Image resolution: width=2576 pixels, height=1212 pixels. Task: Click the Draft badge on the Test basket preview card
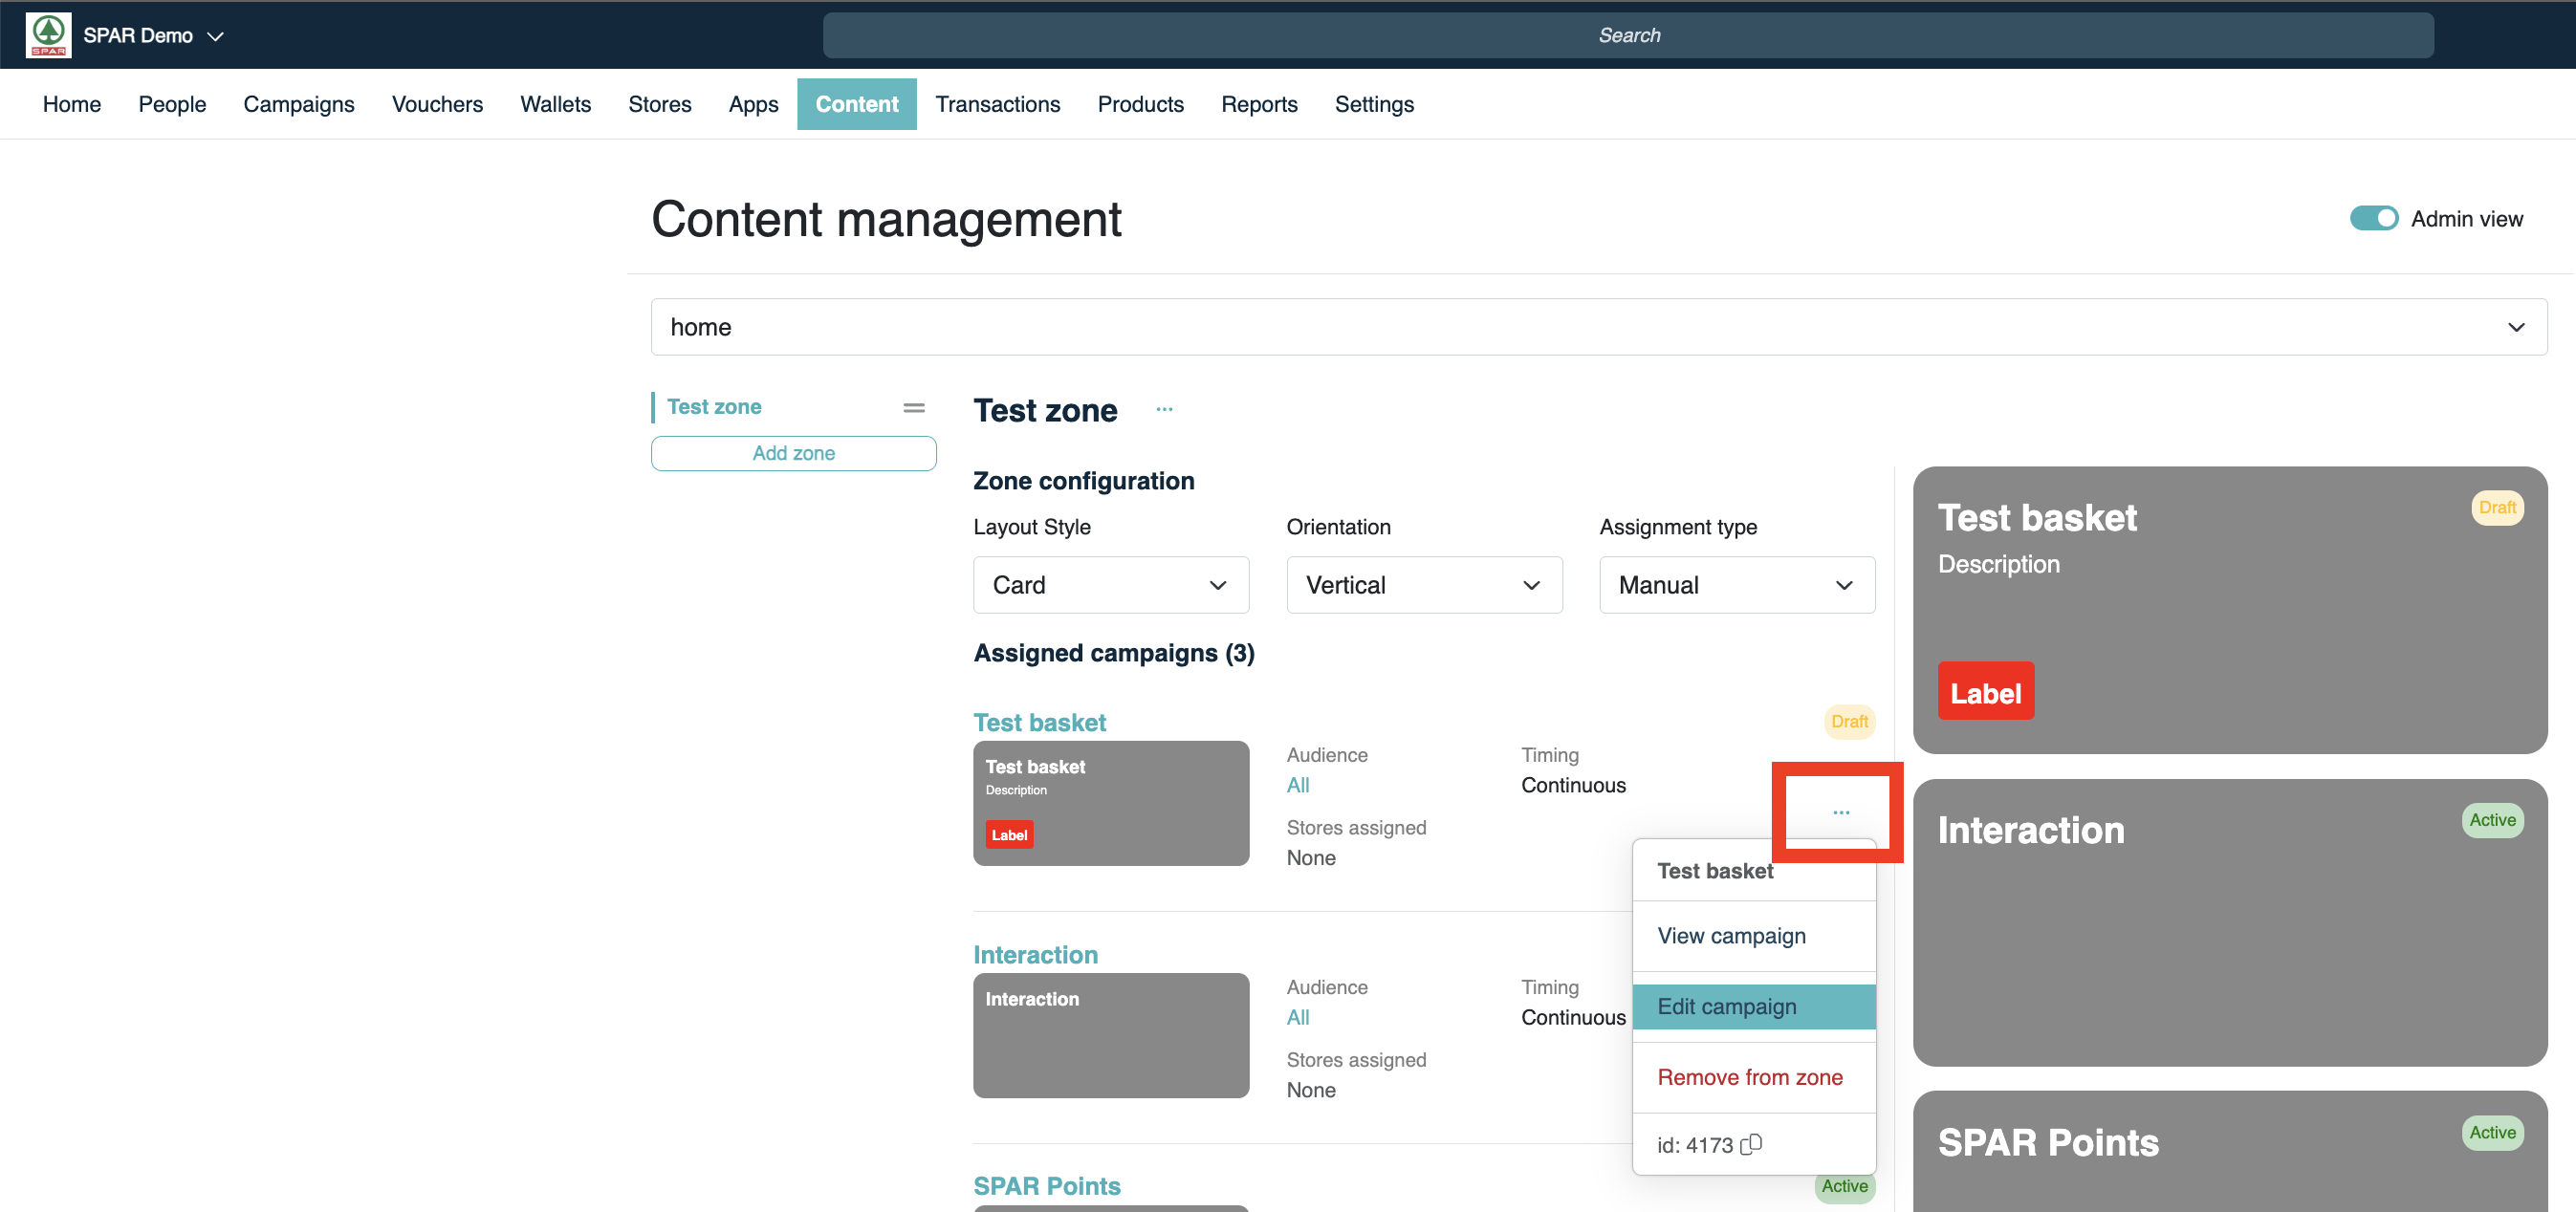[2496, 508]
